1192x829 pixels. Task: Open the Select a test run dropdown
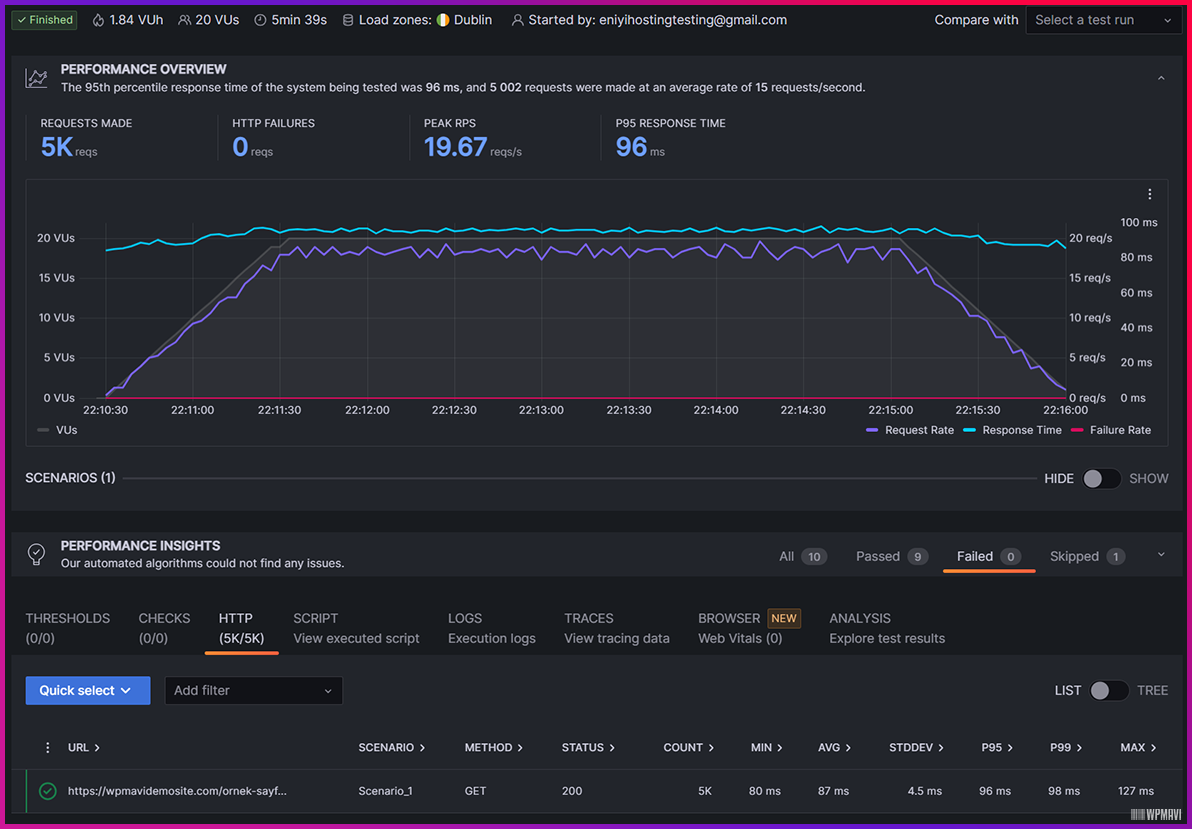coord(1103,21)
